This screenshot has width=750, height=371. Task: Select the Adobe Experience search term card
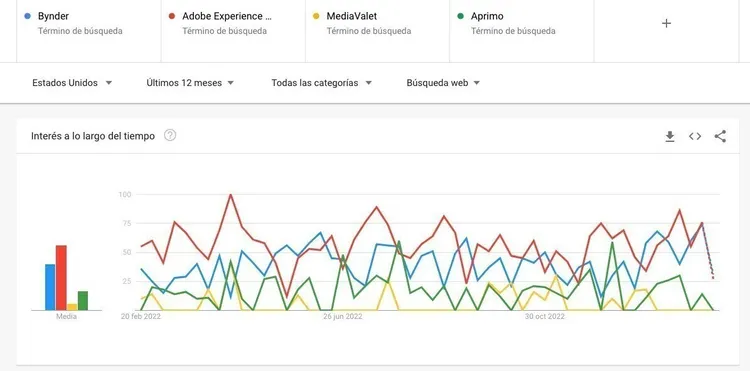click(233, 31)
